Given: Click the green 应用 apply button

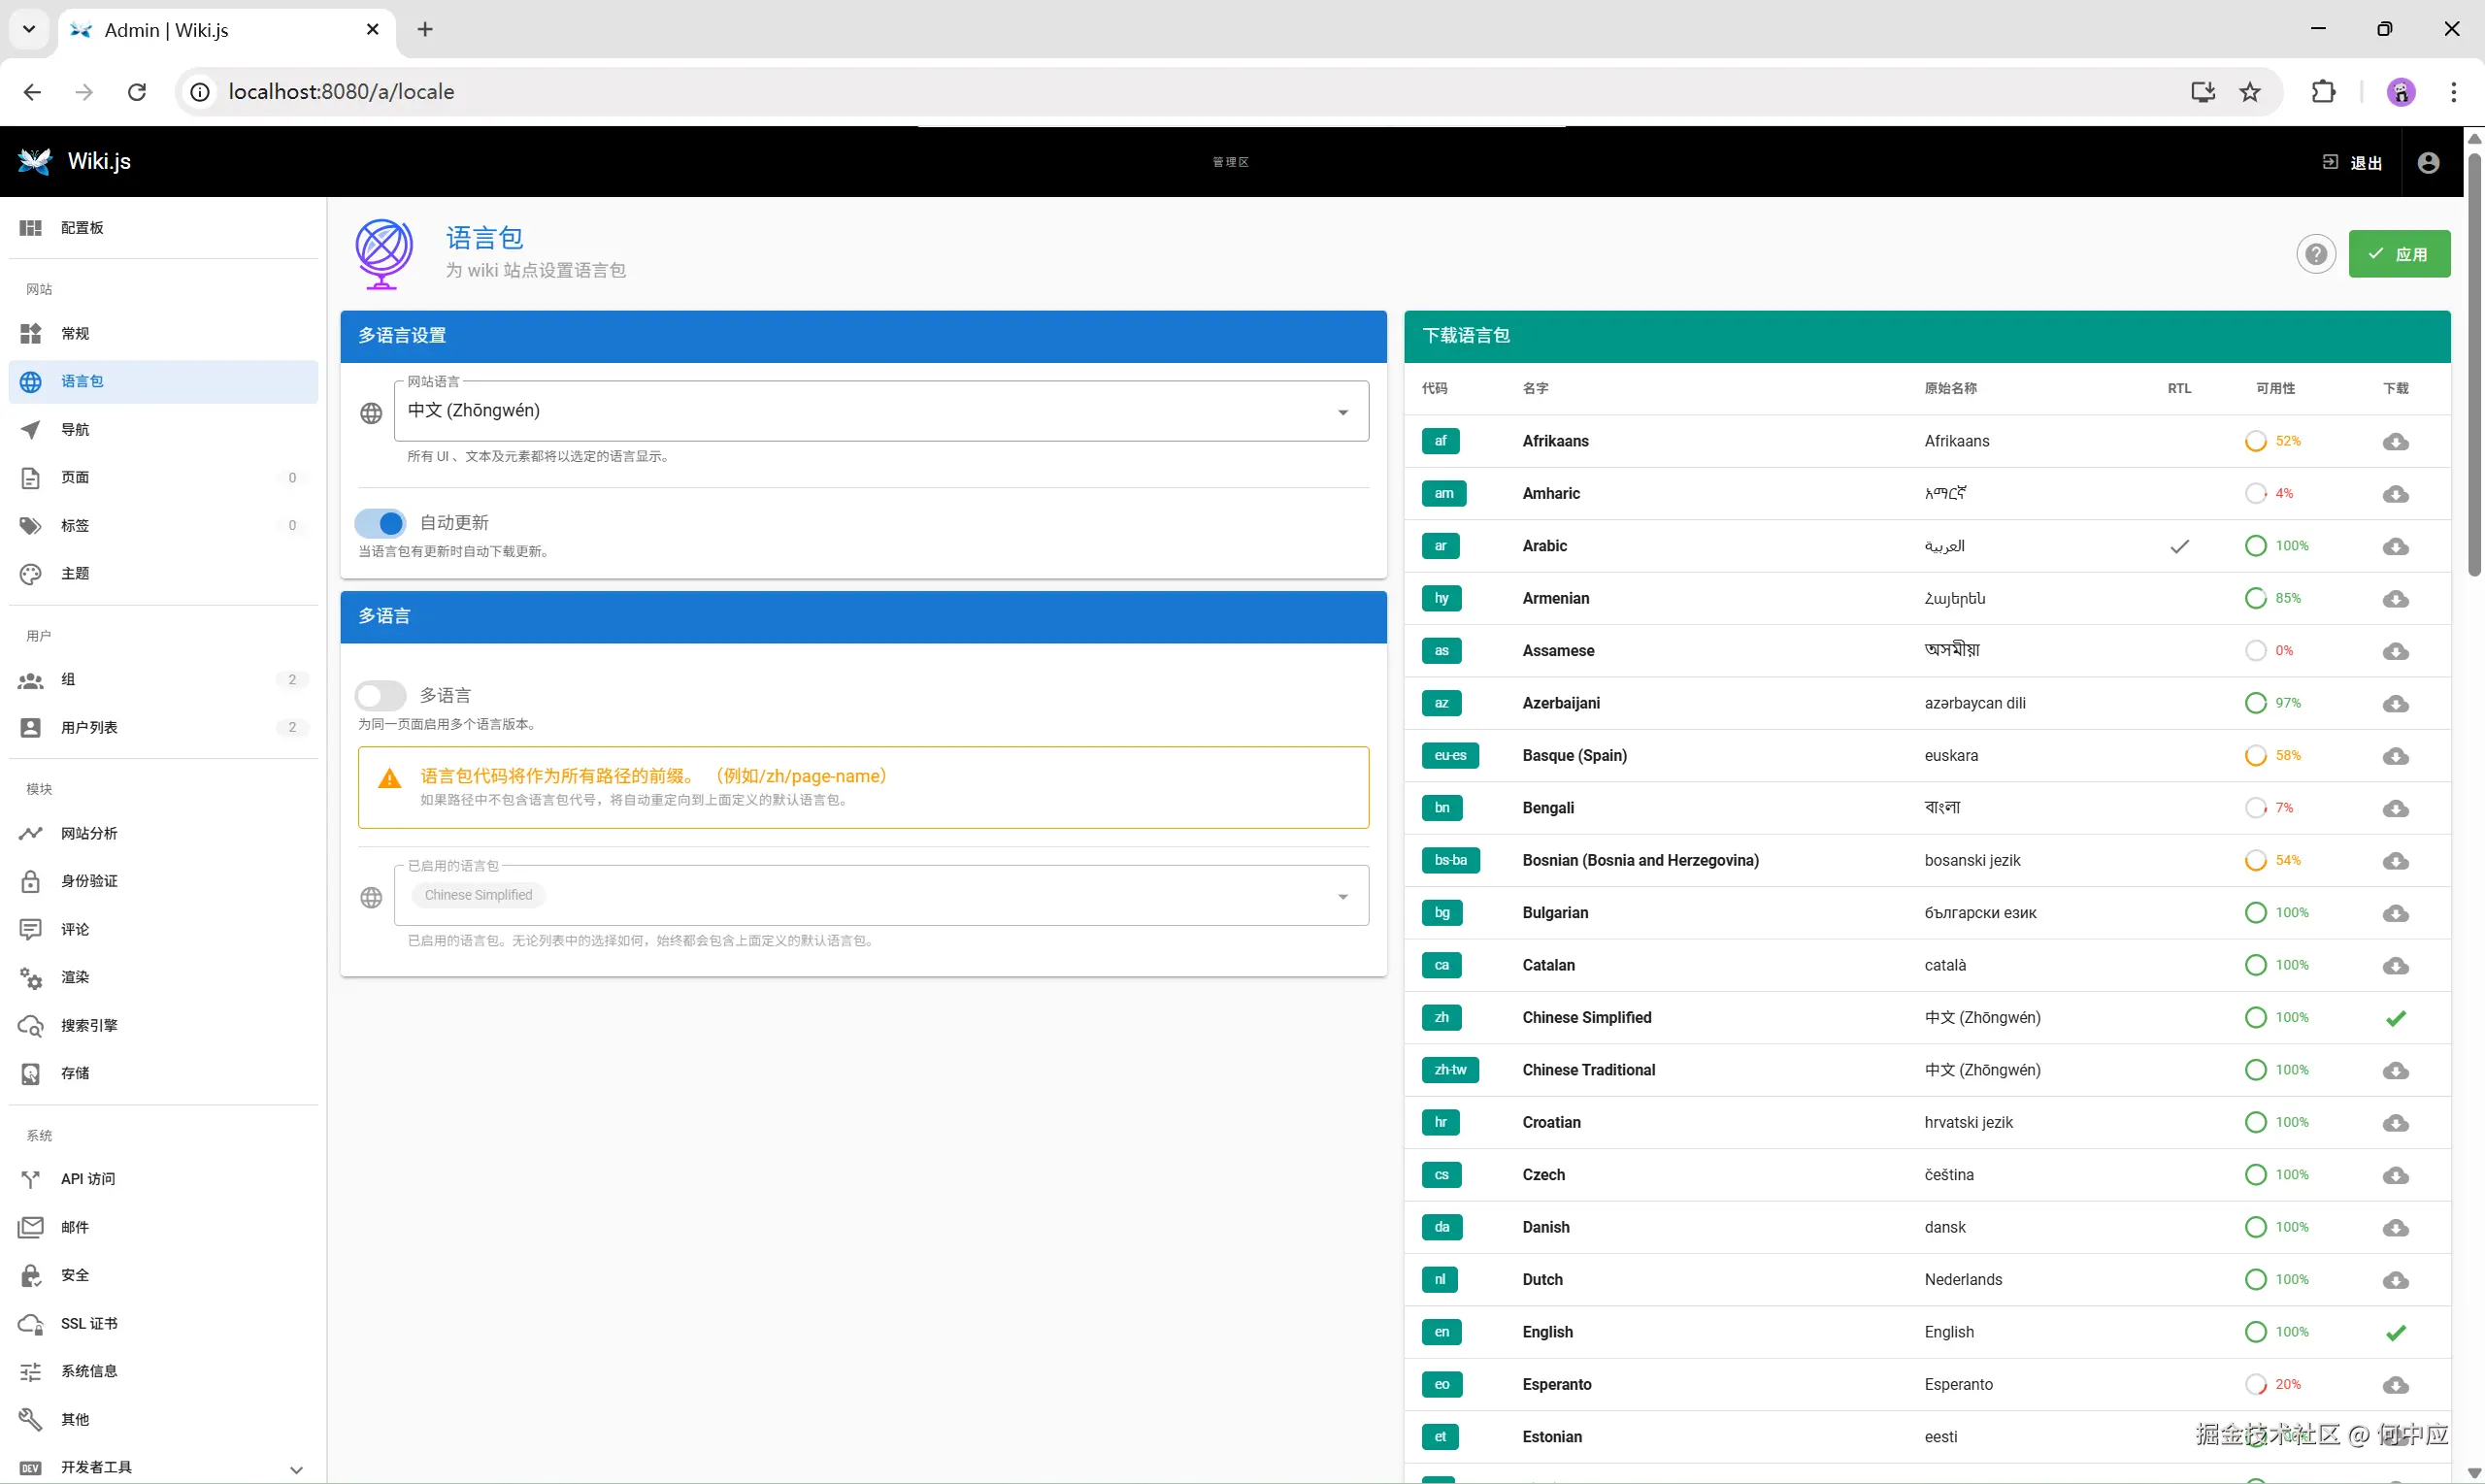Looking at the screenshot, I should click(x=2398, y=254).
